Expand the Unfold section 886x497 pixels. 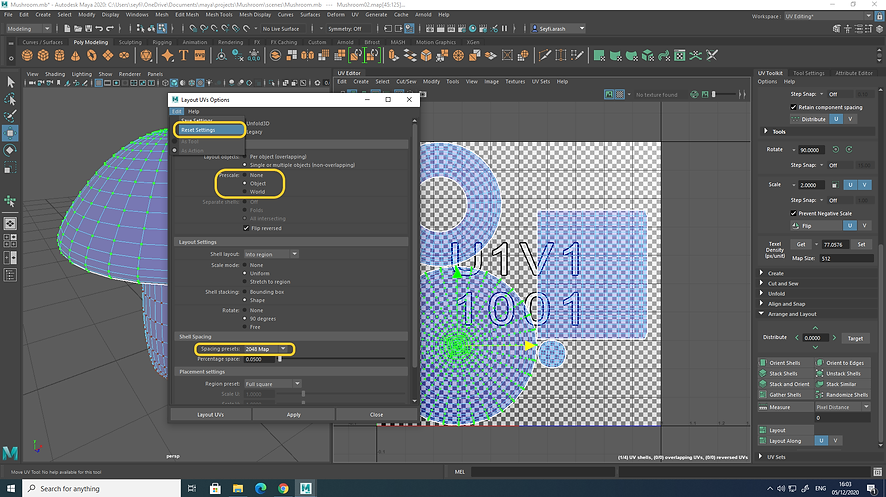click(x=762, y=294)
